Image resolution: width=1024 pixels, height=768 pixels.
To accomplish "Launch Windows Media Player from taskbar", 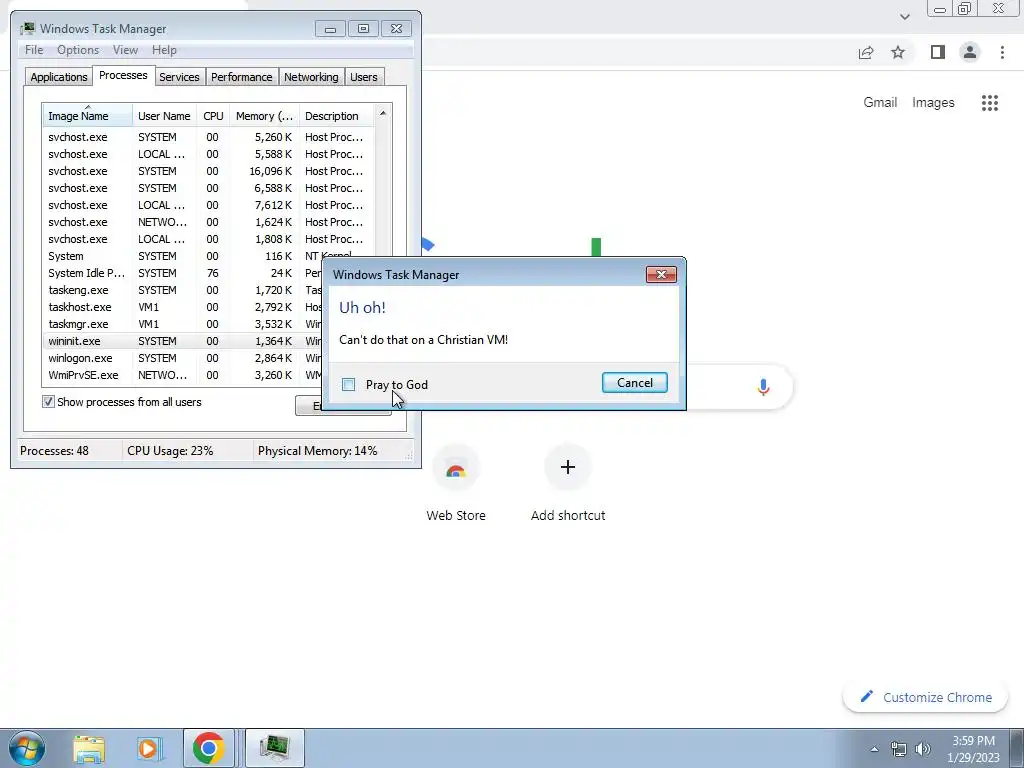I will tap(150, 749).
